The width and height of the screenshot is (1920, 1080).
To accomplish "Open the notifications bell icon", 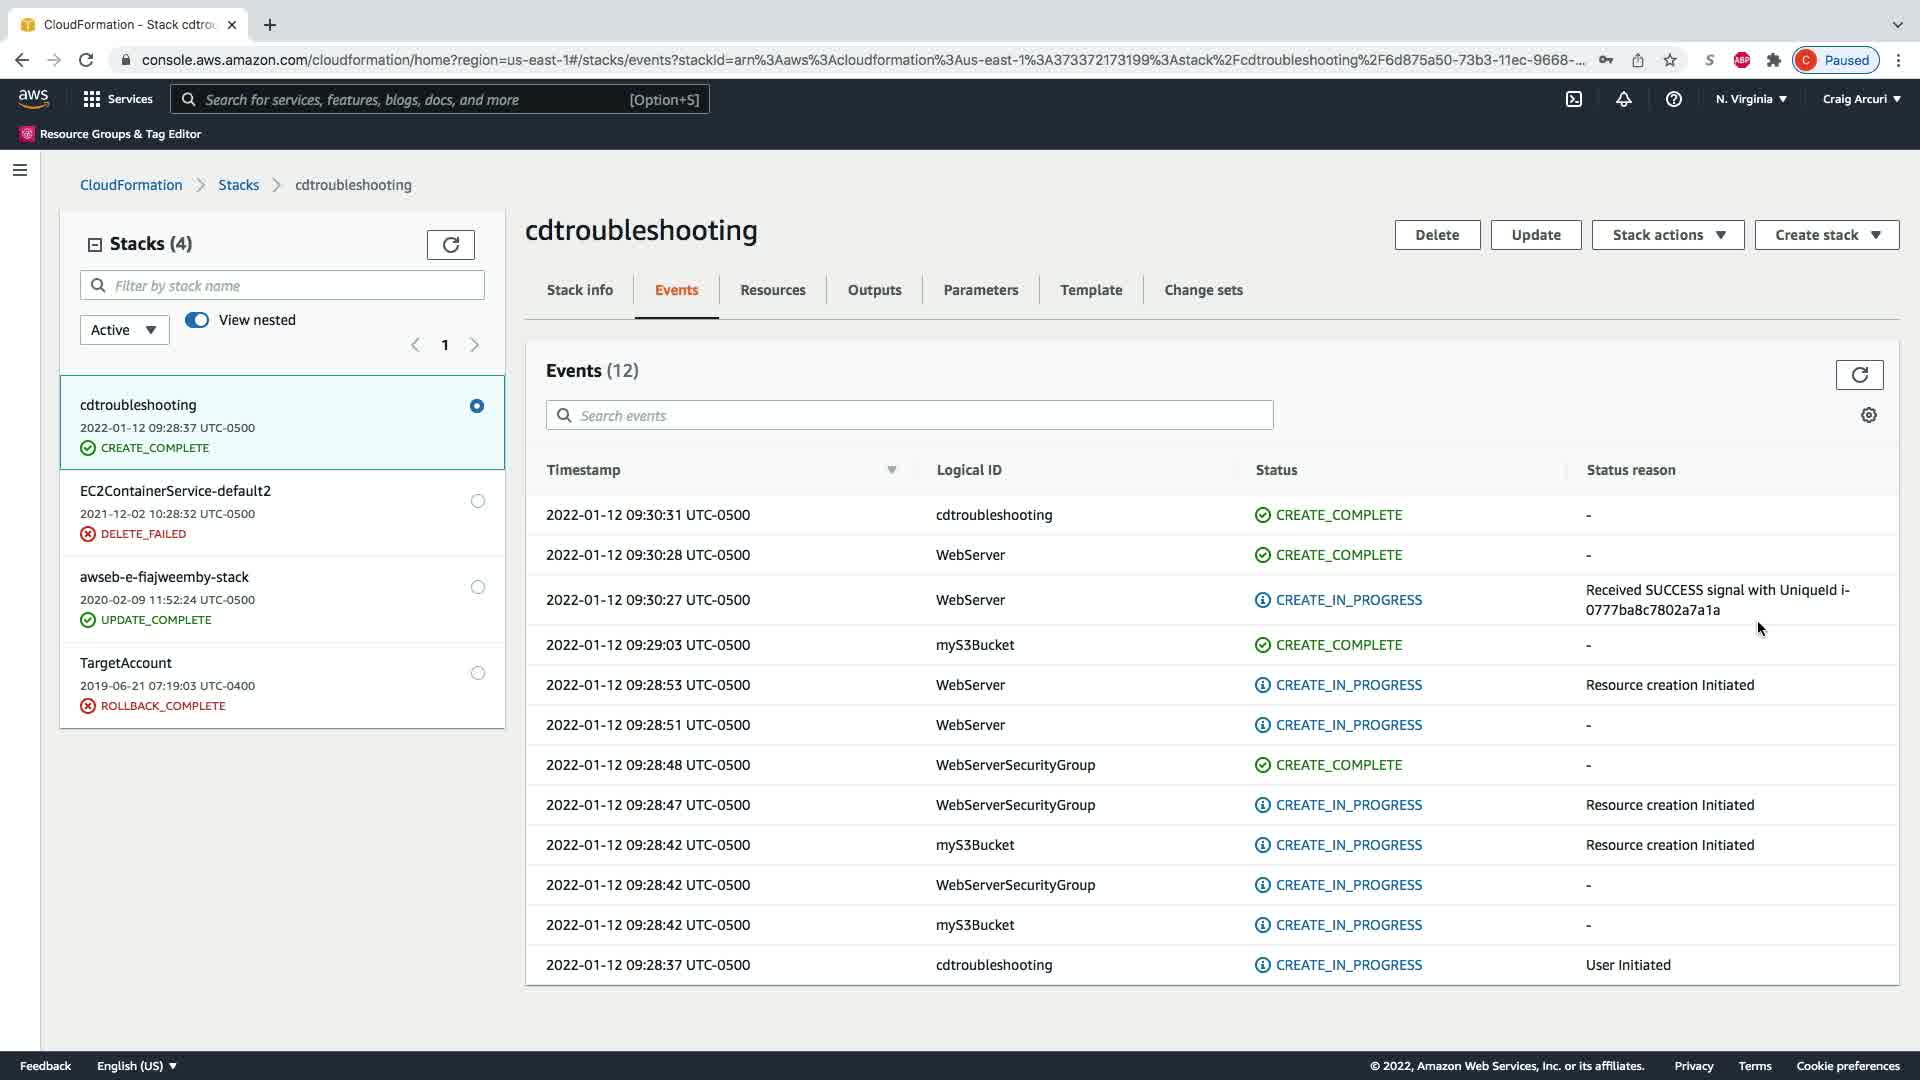I will click(1624, 99).
